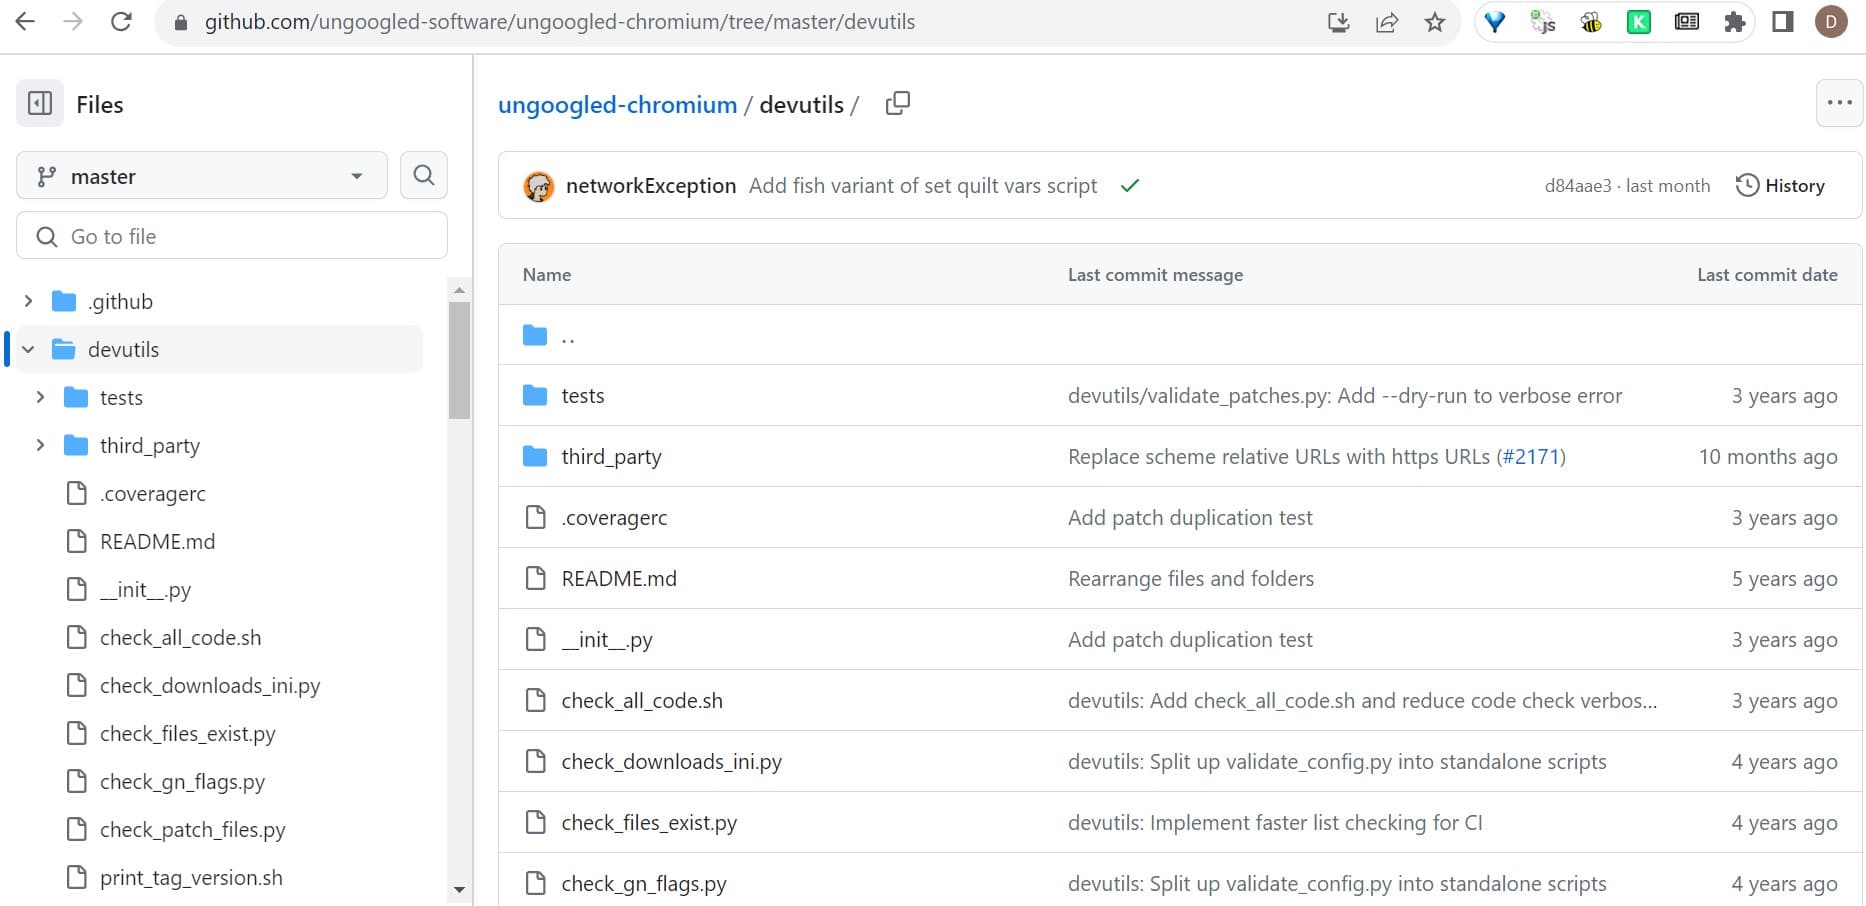Open .coveragerc in the file tree
The width and height of the screenshot is (1866, 906).
(153, 493)
